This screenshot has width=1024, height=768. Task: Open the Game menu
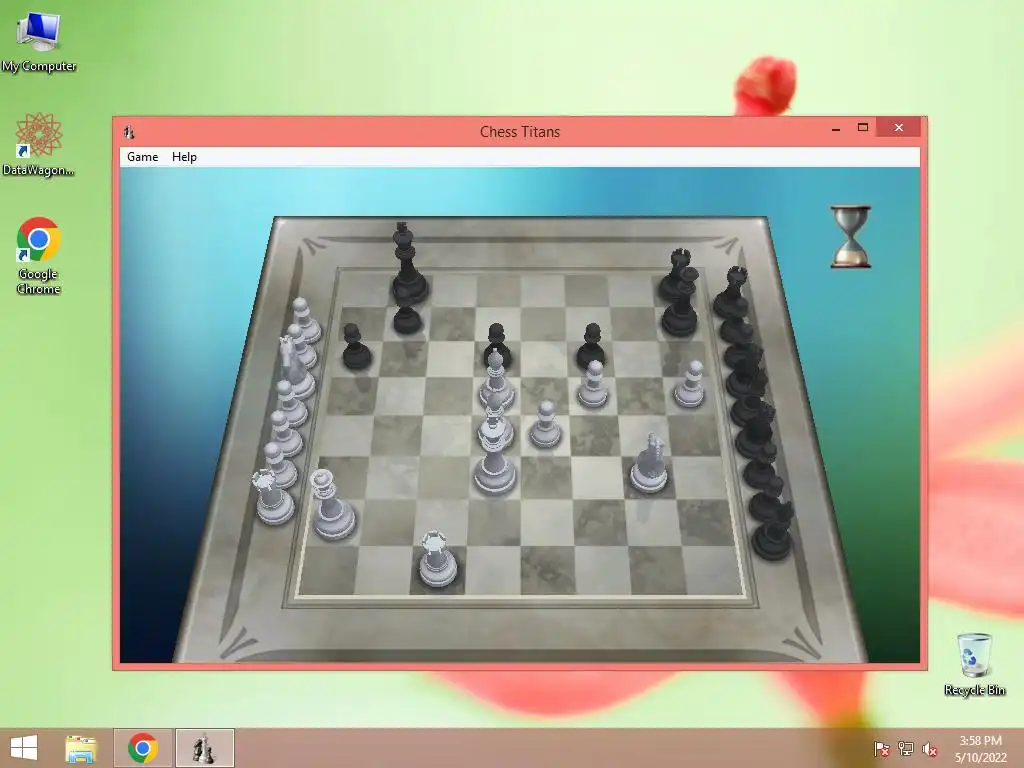tap(142, 157)
